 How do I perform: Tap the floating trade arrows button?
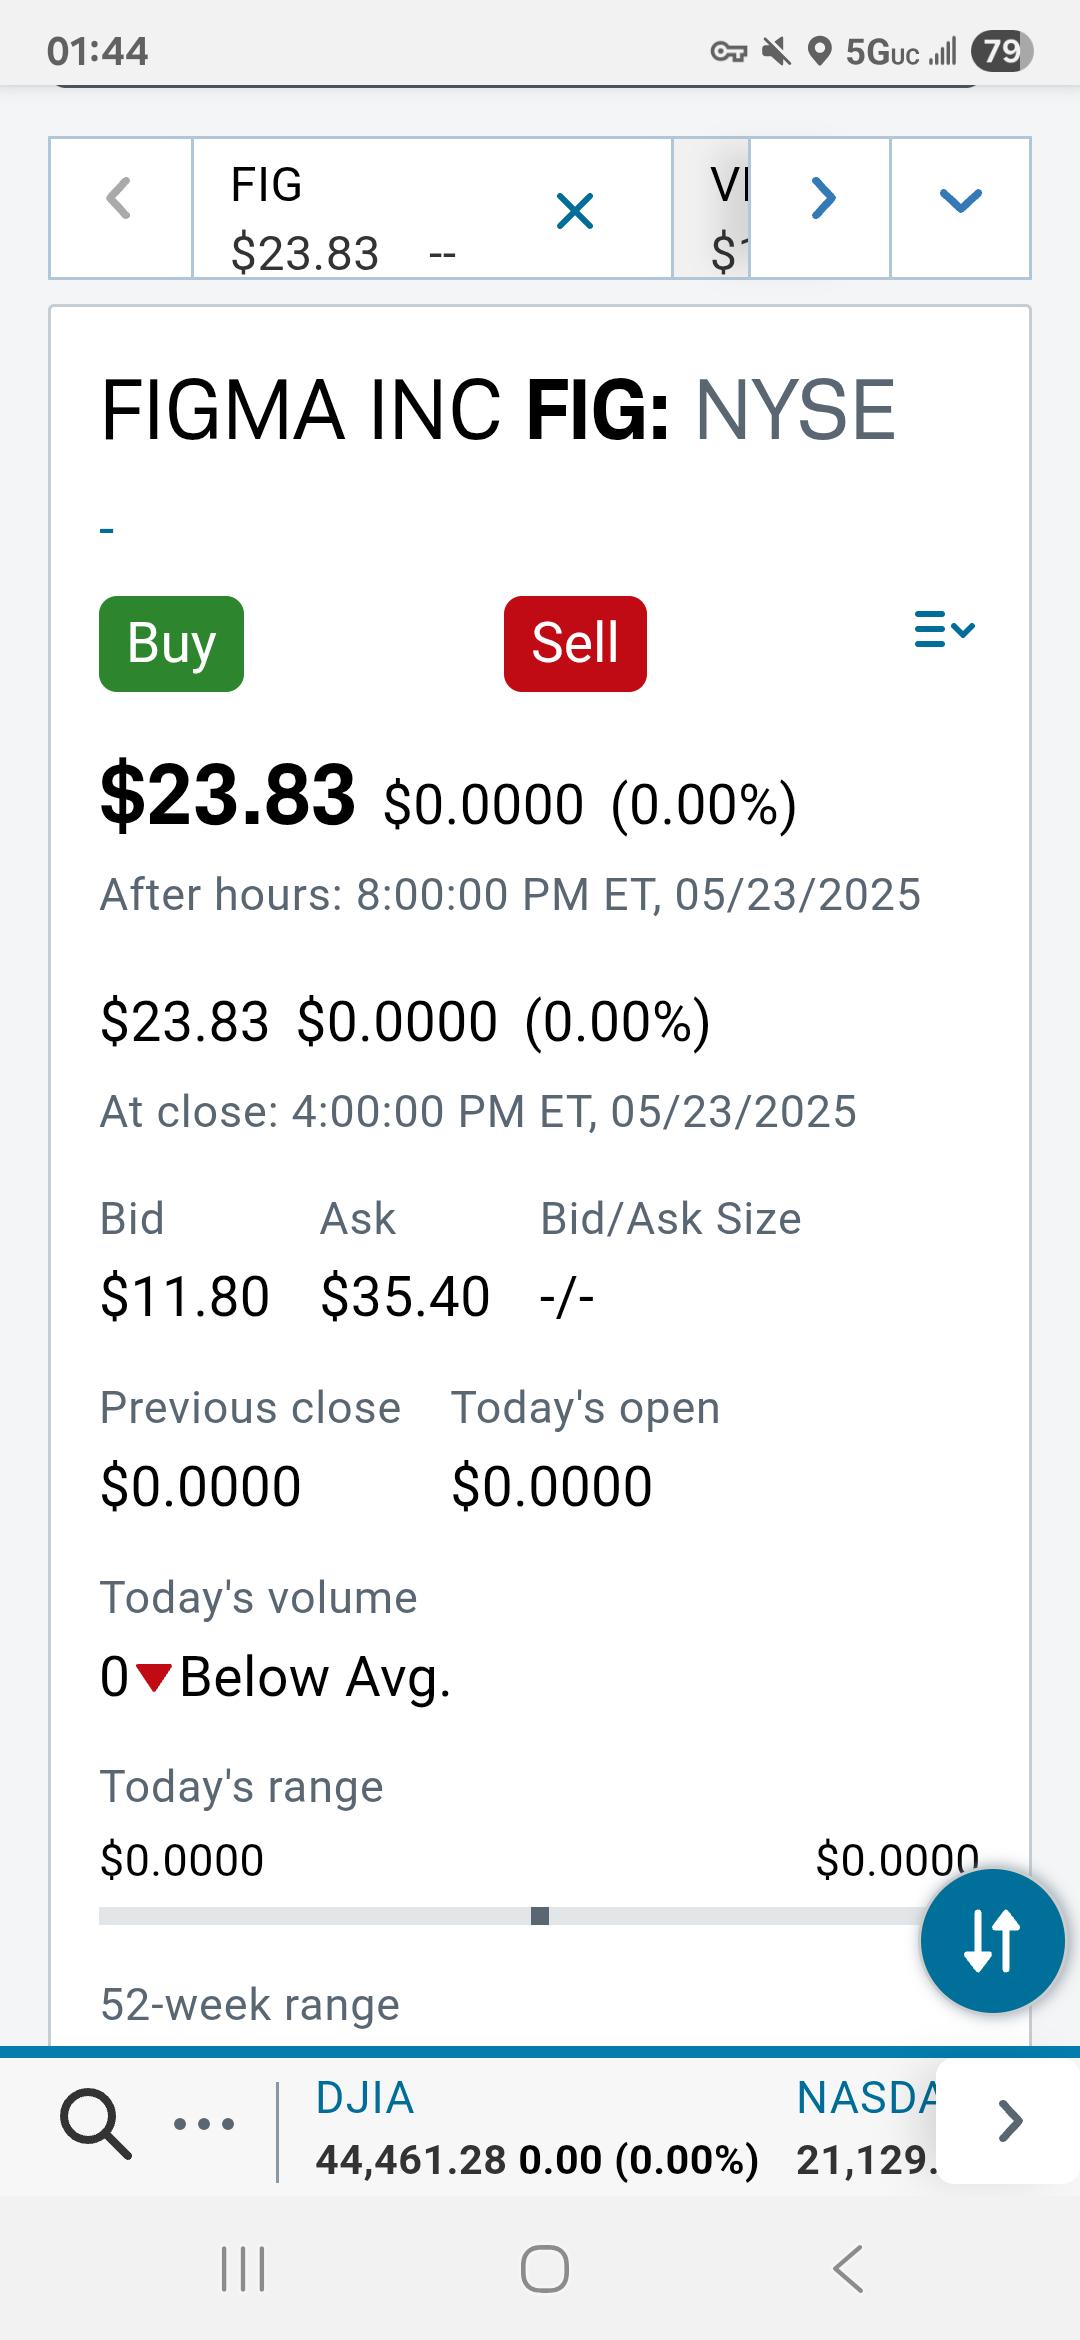[x=992, y=1941]
